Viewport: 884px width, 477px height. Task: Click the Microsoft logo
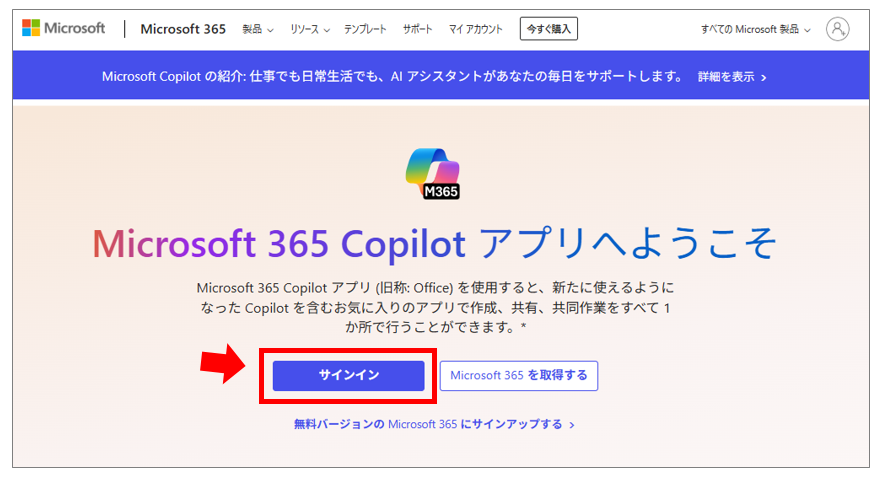coord(64,28)
